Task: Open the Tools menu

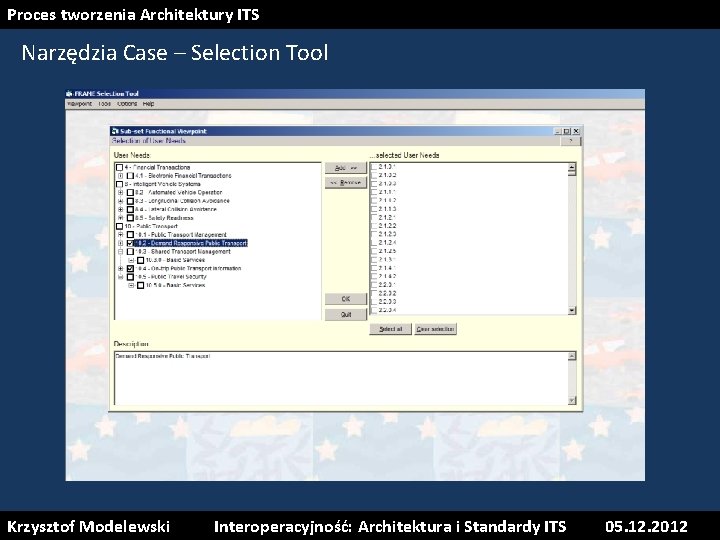Action: click(x=104, y=104)
